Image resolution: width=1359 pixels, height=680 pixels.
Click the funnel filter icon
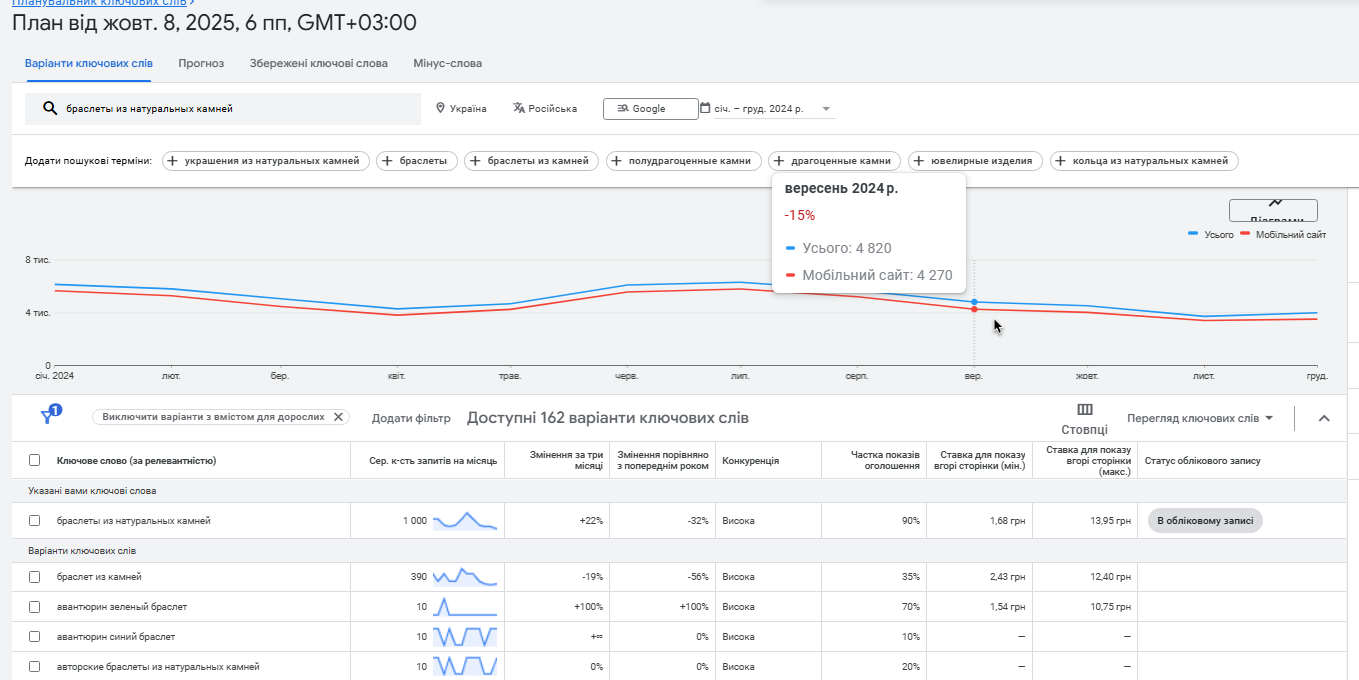(47, 417)
